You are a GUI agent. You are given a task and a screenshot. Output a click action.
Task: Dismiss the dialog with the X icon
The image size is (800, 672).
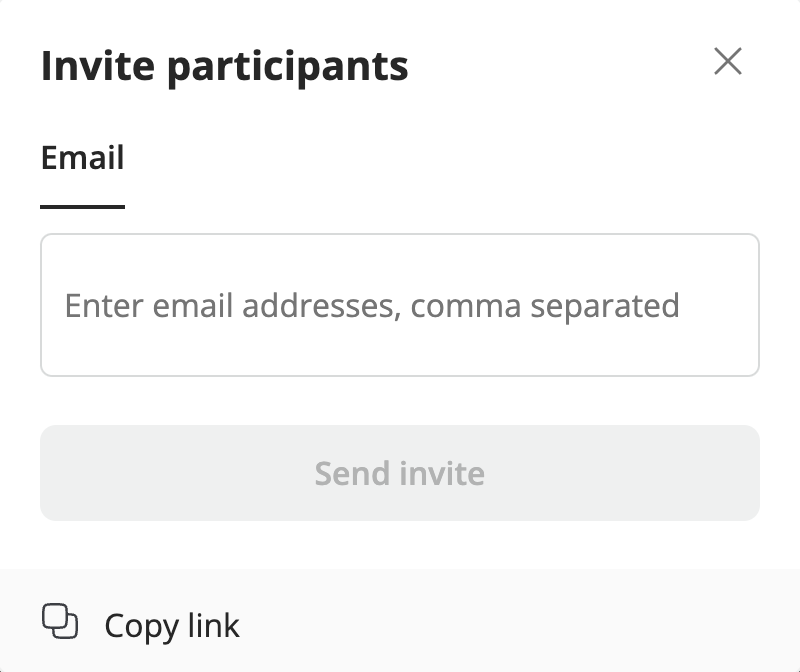(728, 62)
